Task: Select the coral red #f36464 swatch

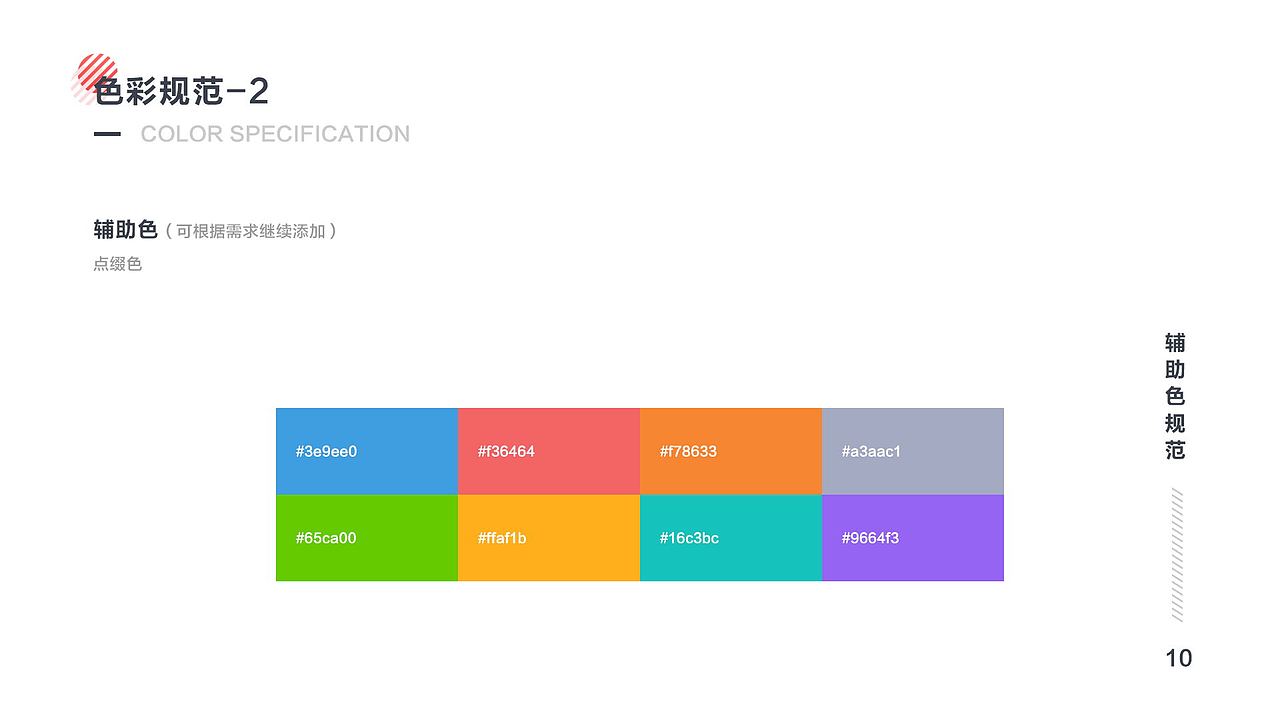Action: click(x=549, y=451)
